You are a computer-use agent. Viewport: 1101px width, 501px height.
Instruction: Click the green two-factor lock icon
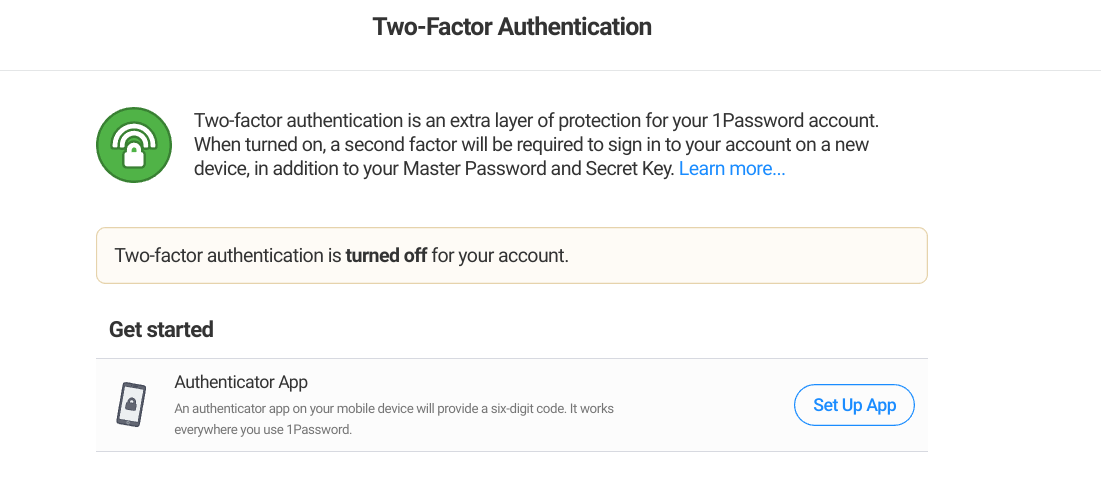[134, 145]
